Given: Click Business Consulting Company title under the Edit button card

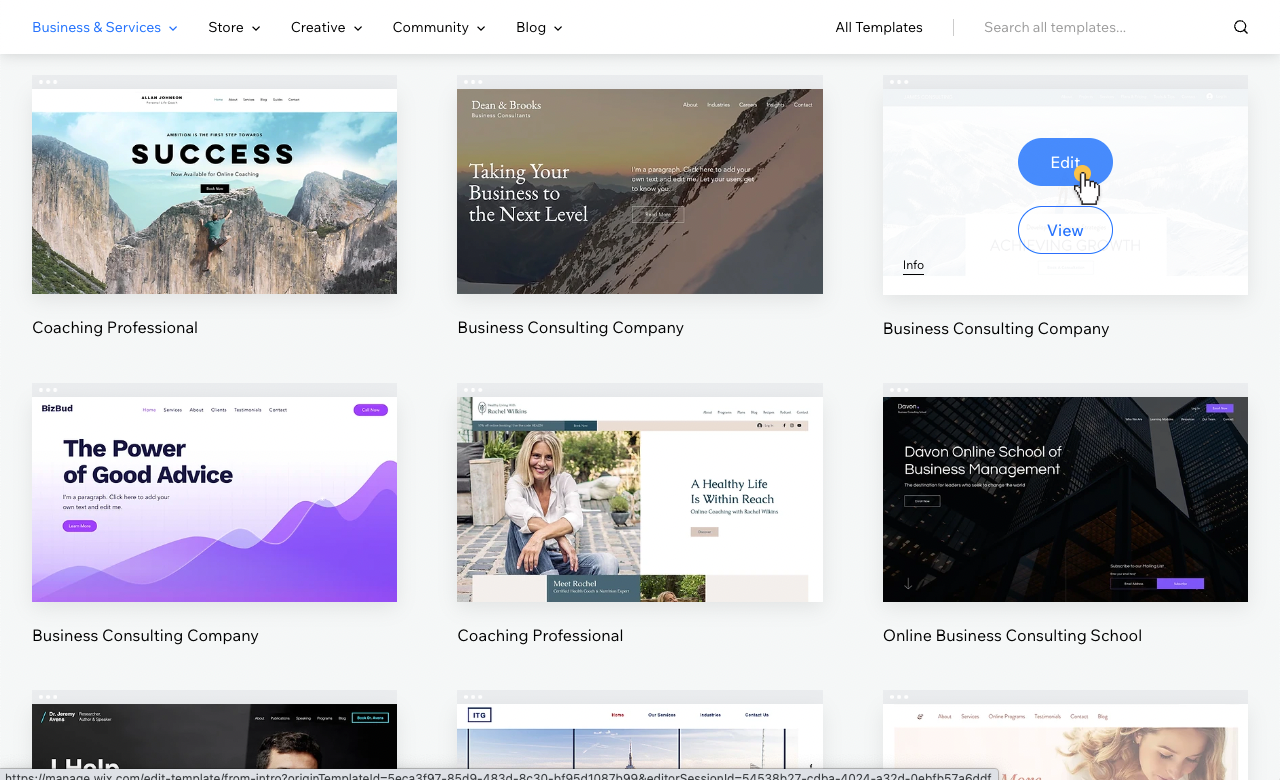Looking at the screenshot, I should coord(996,328).
